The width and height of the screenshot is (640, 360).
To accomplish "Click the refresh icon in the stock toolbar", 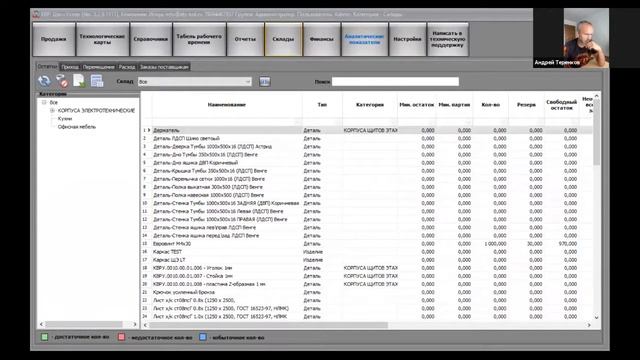I will [44, 81].
